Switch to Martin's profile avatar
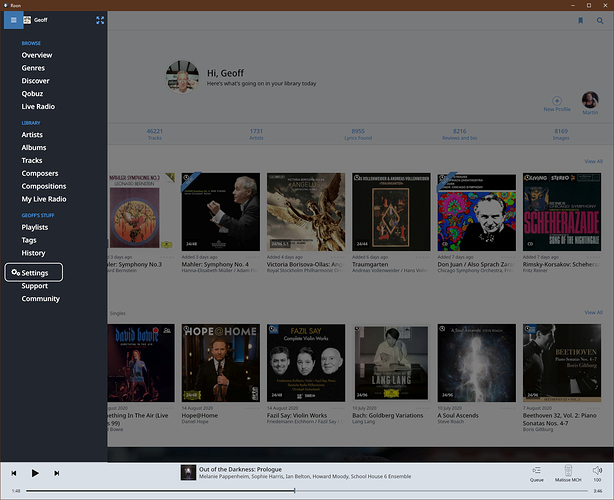The image size is (614, 500). [x=590, y=100]
